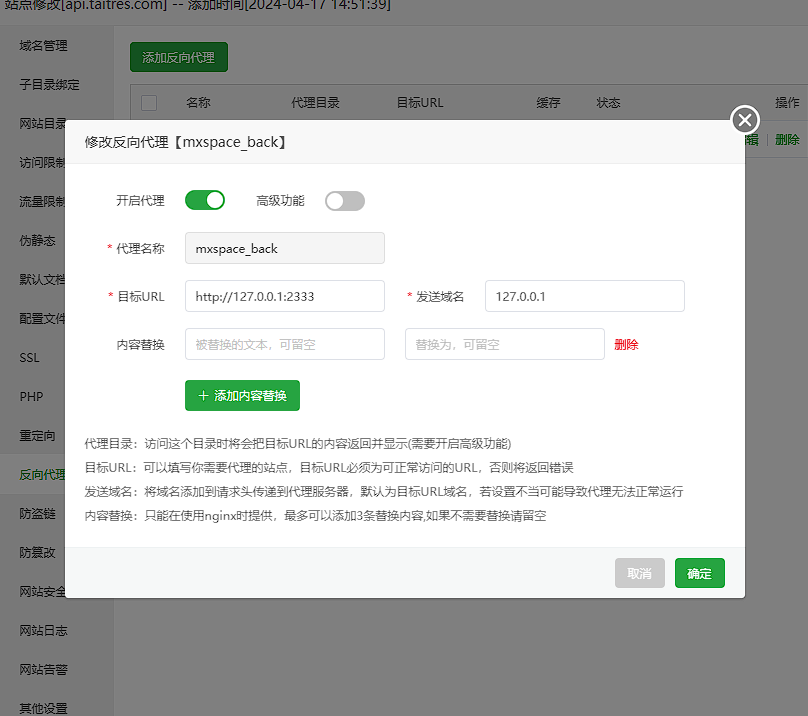Screen dimensions: 808x716
Task: Click red 删除 link beside content replacement
Action: click(626, 344)
